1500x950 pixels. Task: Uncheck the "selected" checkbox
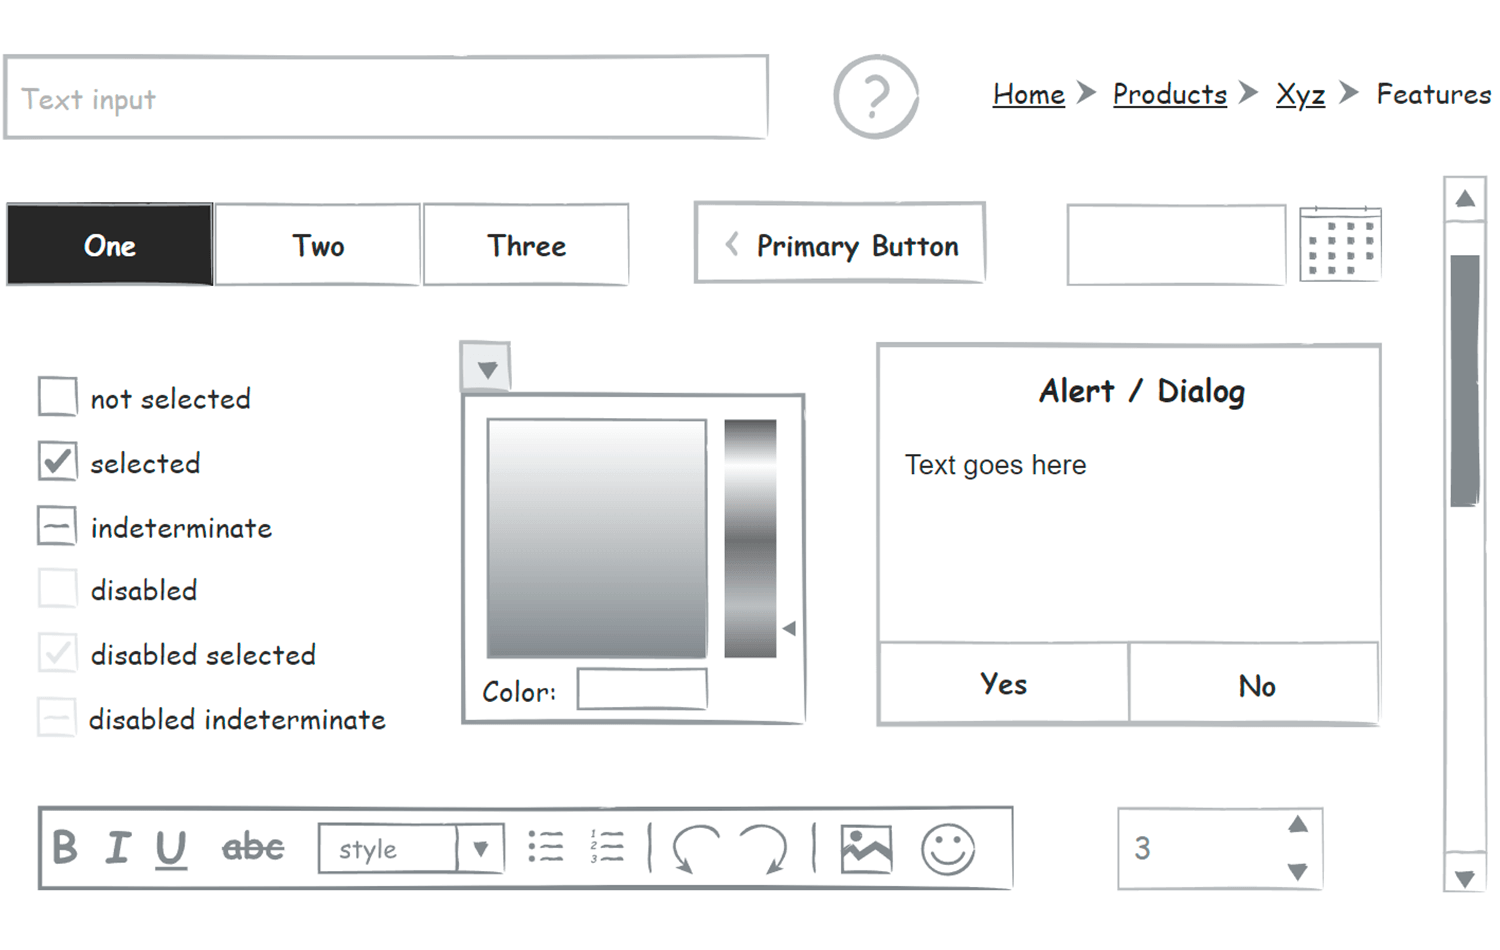pos(57,461)
